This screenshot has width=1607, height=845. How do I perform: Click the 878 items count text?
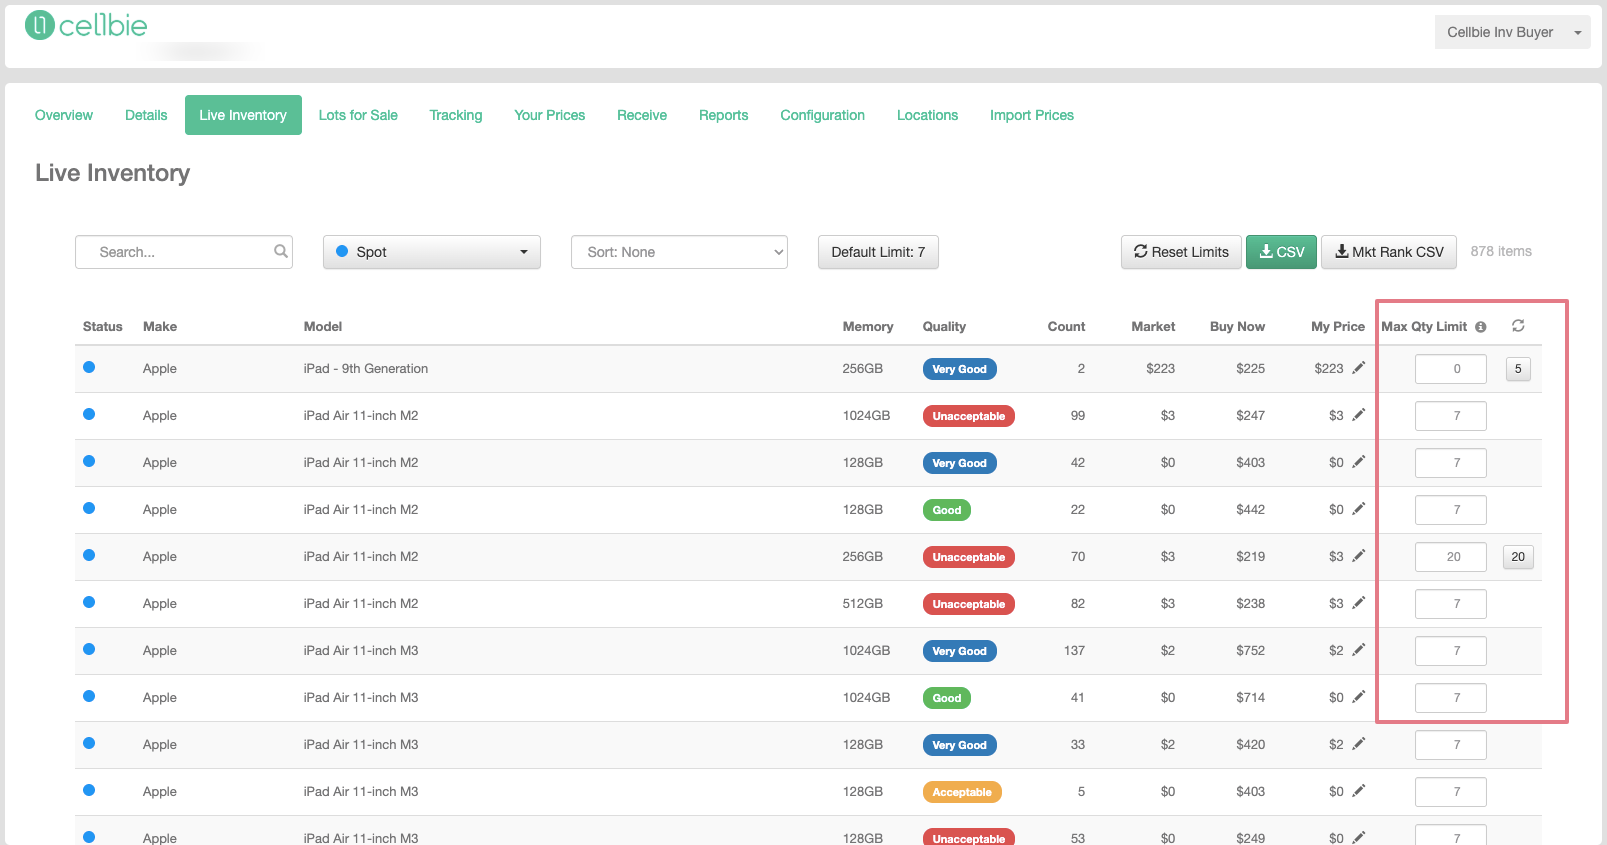tap(1501, 251)
